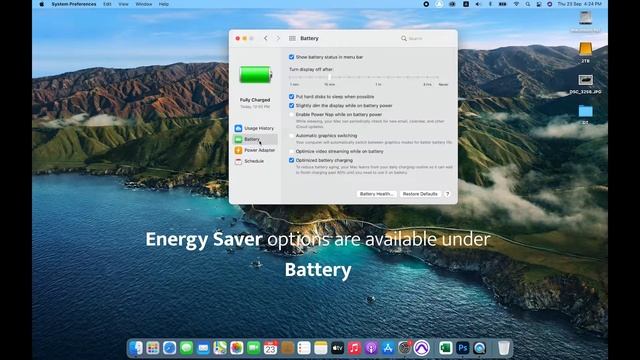Toggle Slightly dim the display checkbox
Viewport: 640px width, 360px height.
click(x=291, y=106)
